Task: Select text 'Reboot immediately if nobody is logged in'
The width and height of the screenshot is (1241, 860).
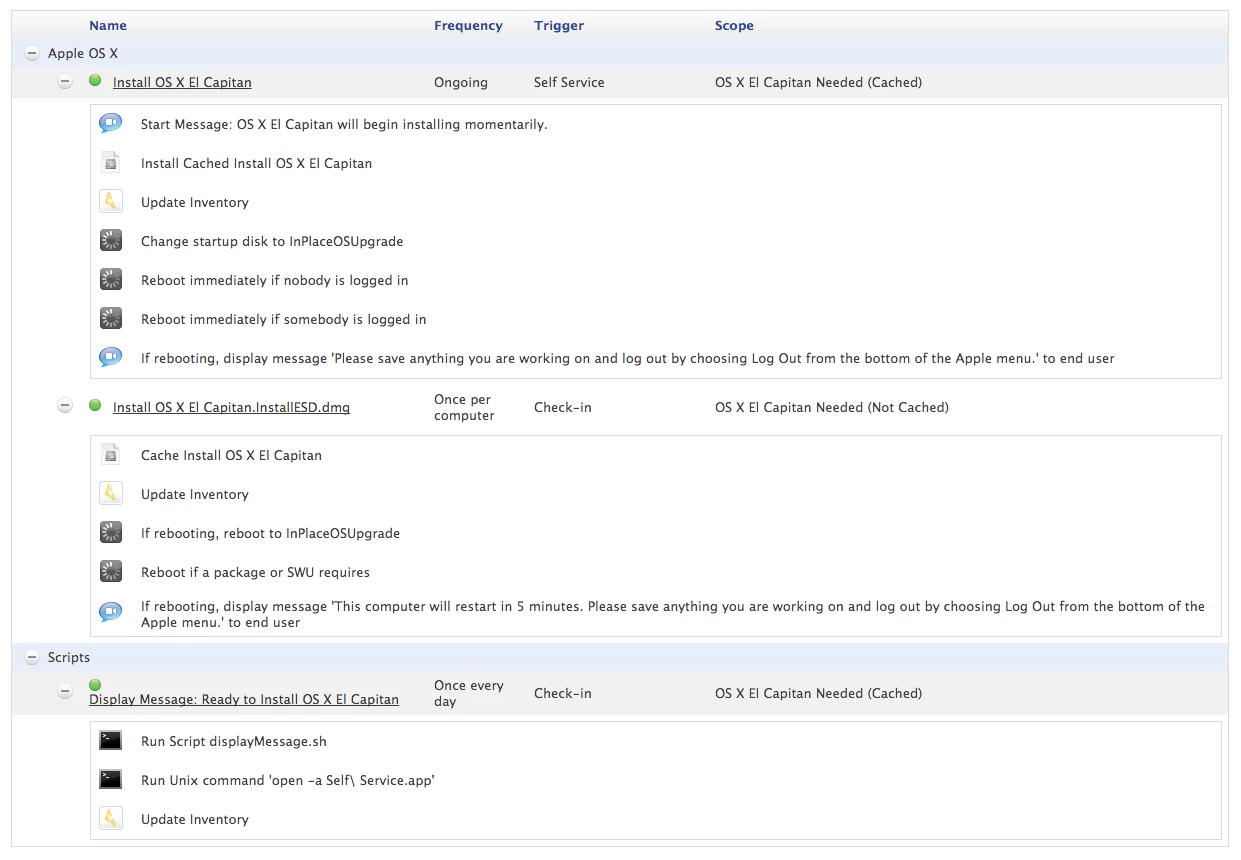Action: [274, 281]
